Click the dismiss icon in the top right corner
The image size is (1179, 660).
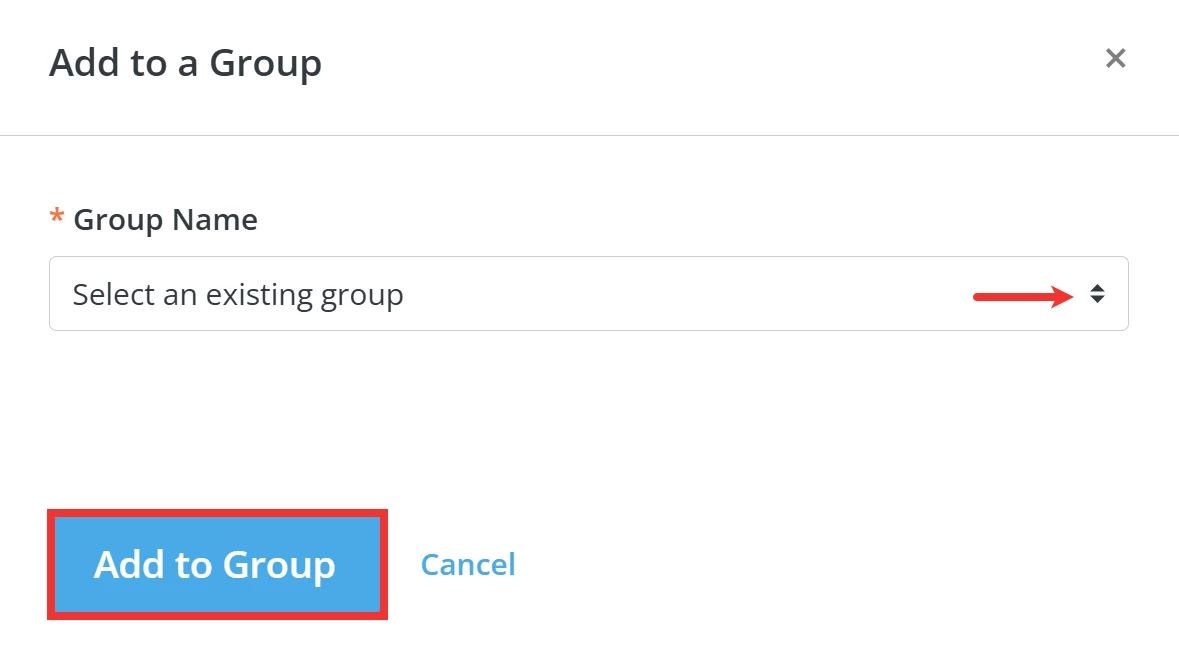[x=1115, y=58]
